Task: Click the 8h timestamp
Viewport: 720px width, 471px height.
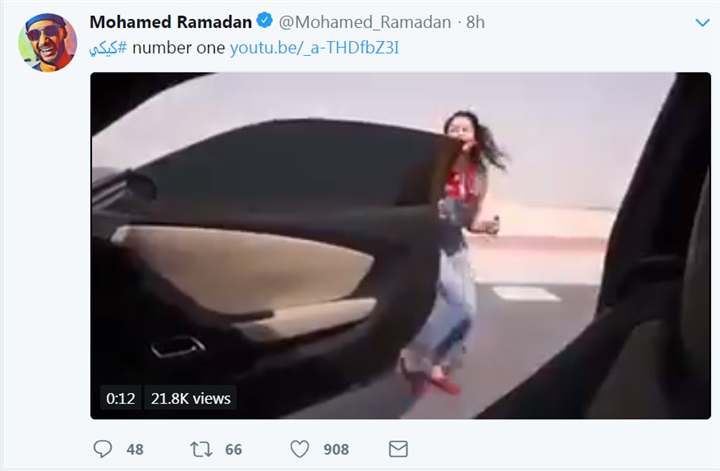Action: (x=475, y=22)
